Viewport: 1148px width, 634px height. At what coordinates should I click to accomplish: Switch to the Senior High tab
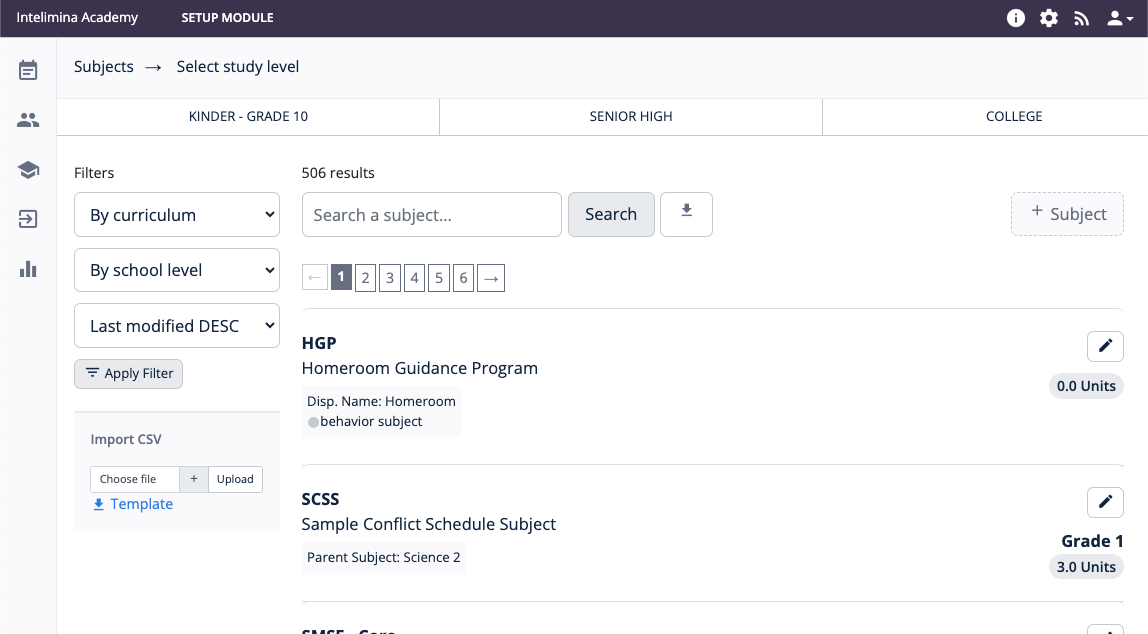[x=631, y=116]
